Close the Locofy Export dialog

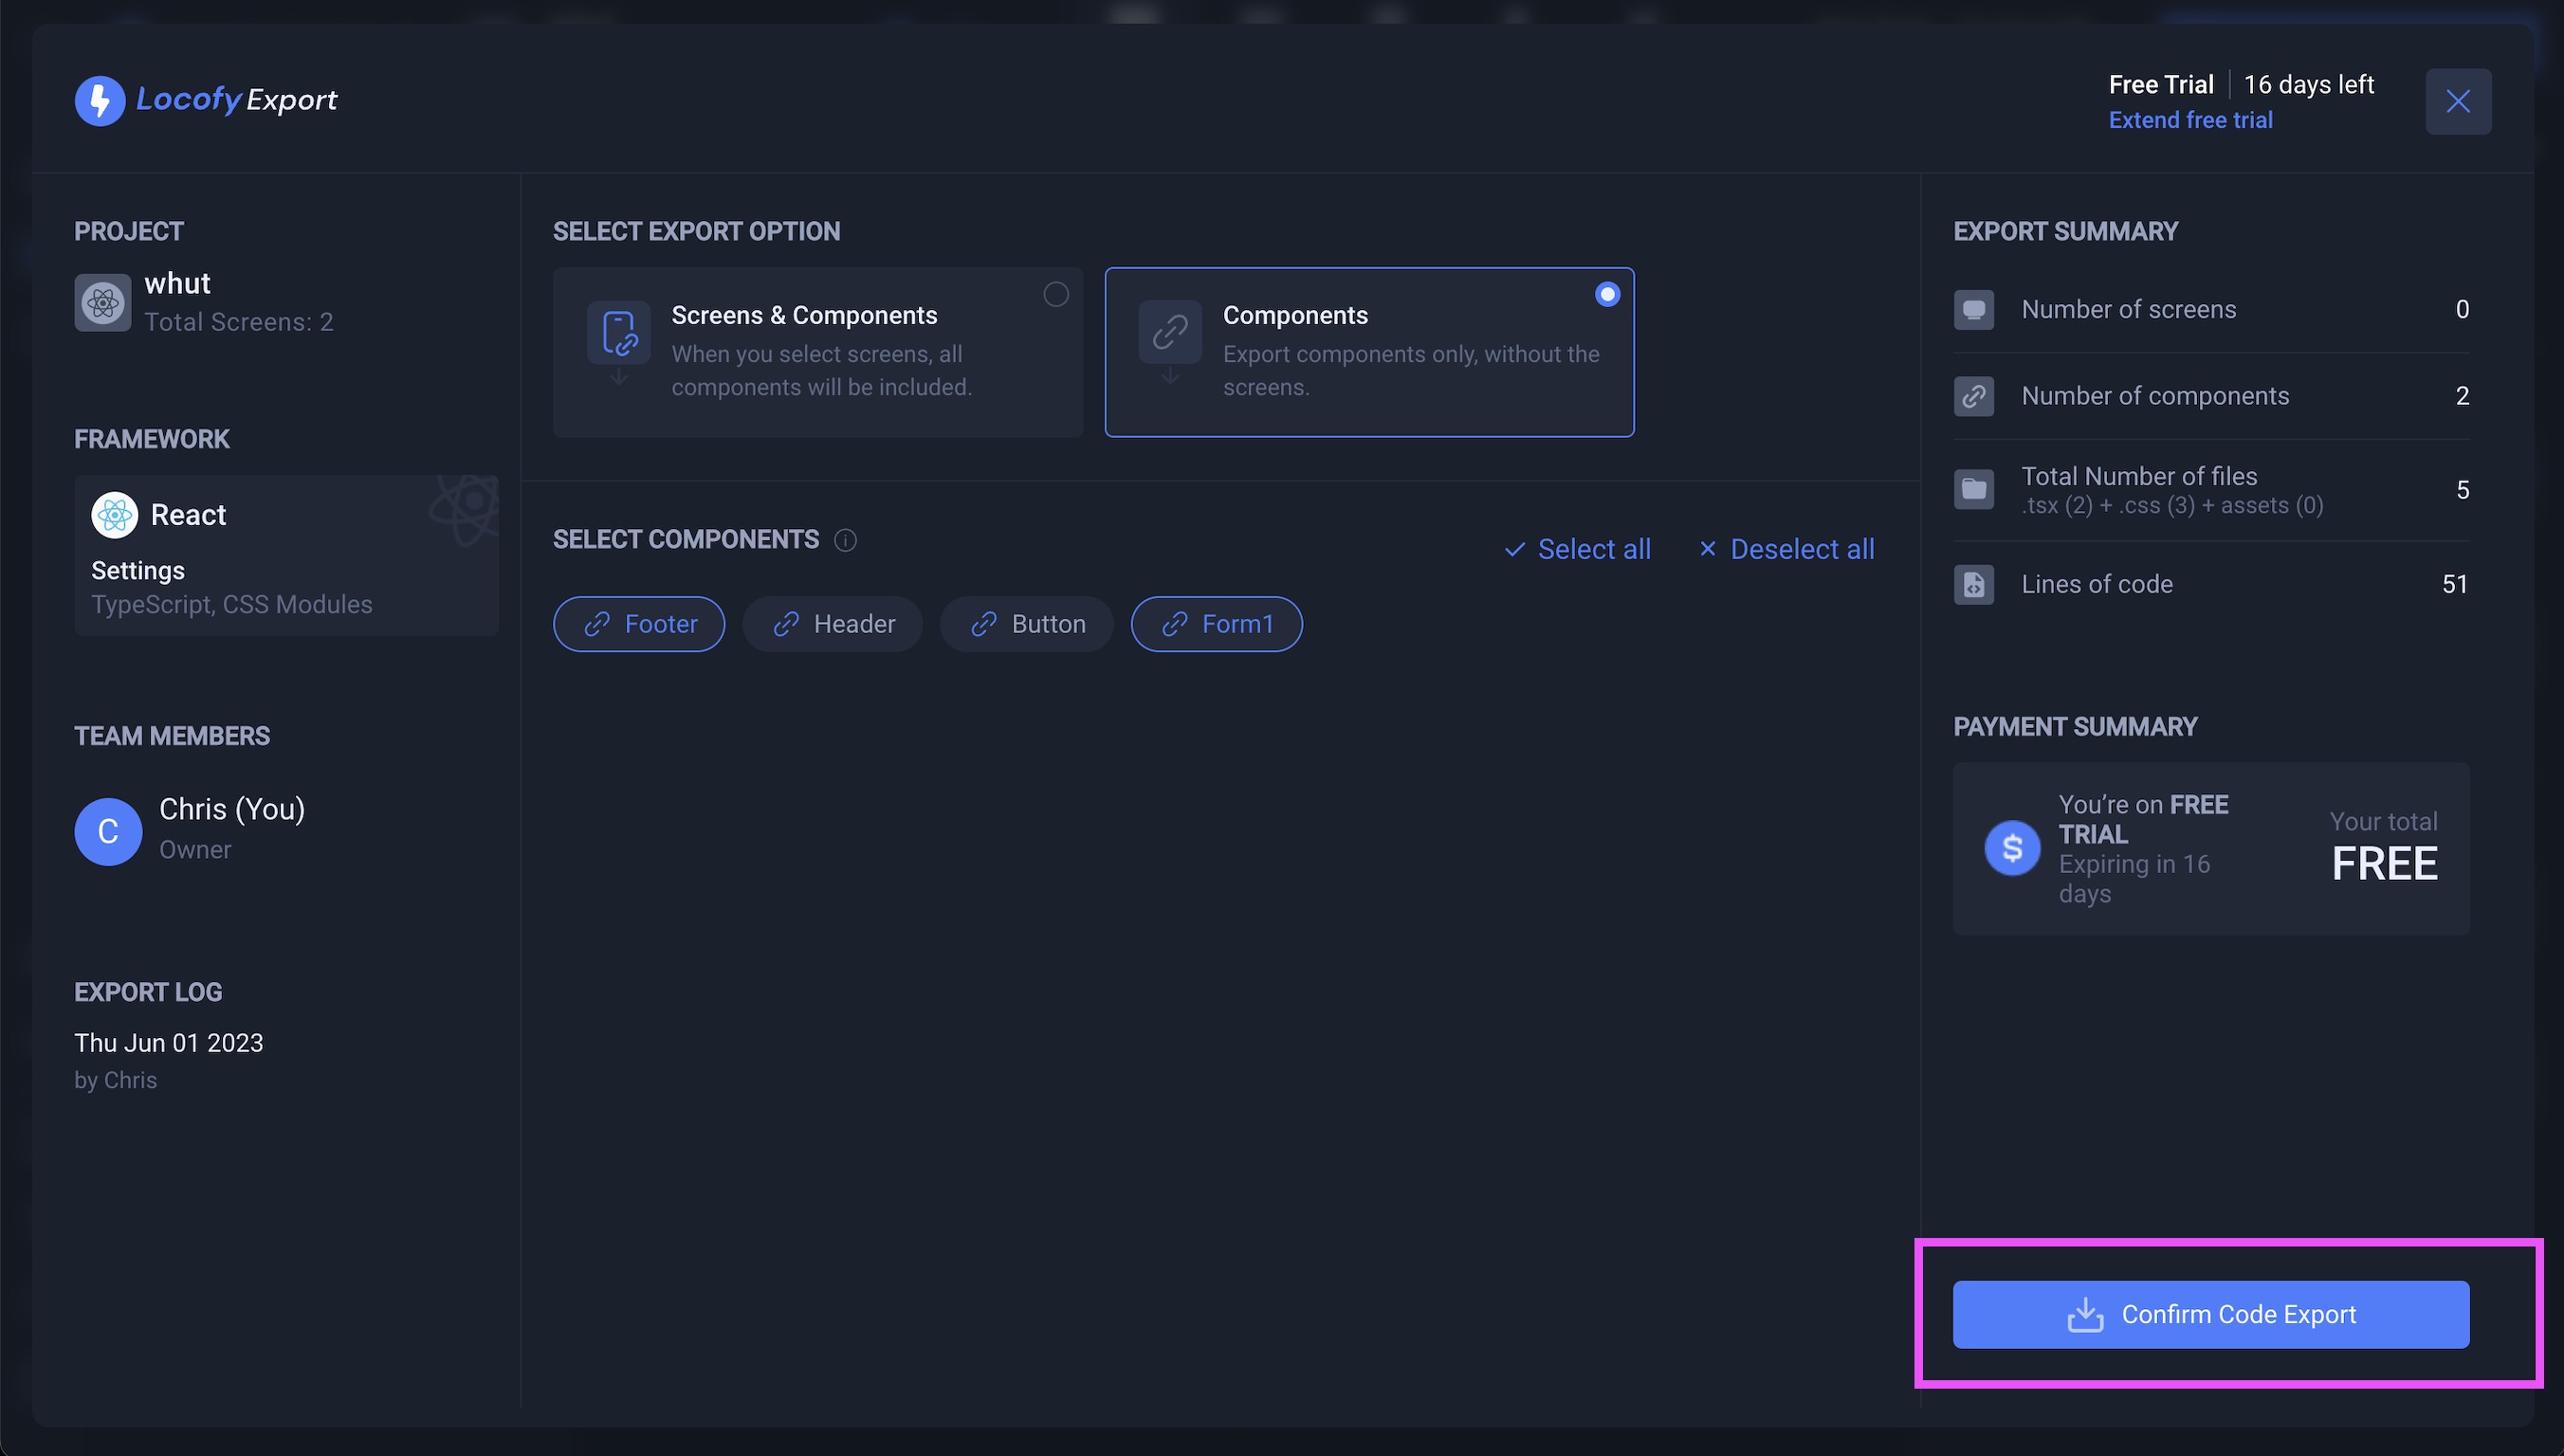tap(2459, 101)
